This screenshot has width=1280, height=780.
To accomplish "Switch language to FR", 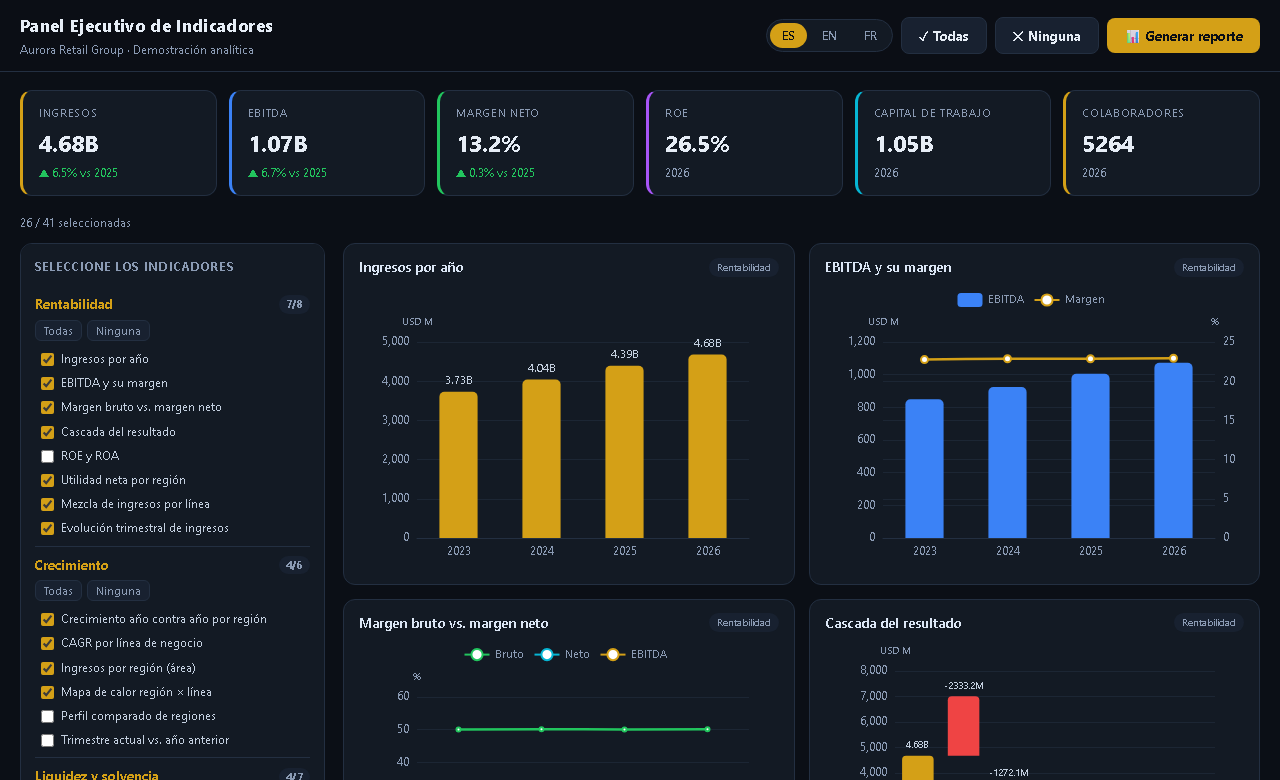I will [870, 36].
